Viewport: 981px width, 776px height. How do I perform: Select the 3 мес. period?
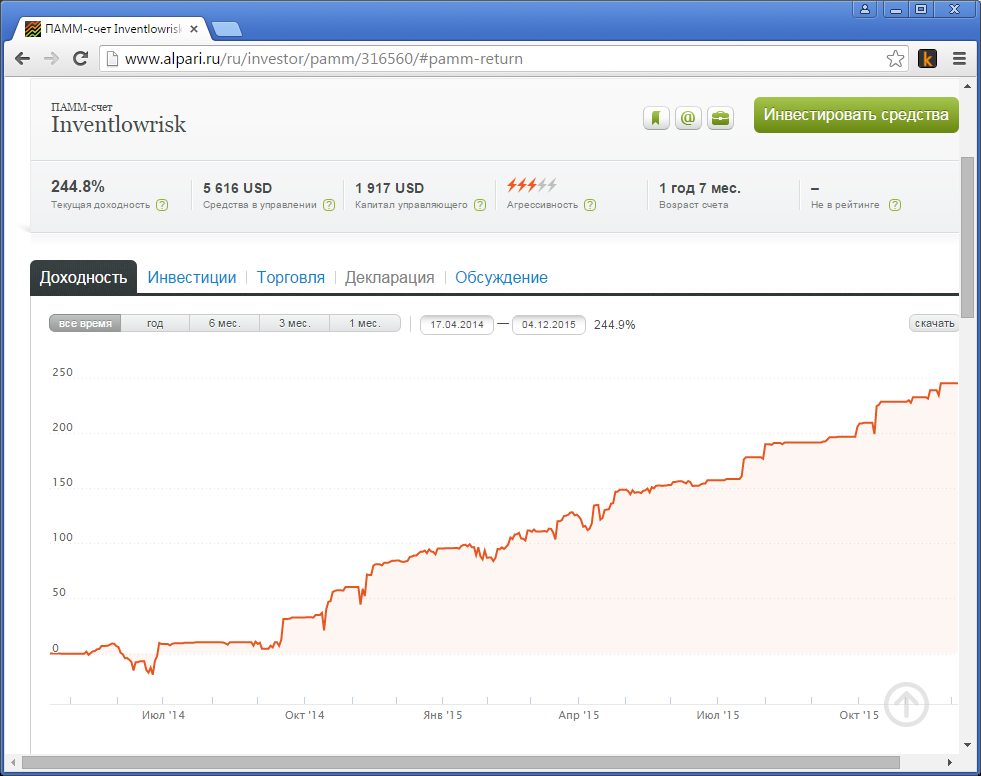pos(295,324)
